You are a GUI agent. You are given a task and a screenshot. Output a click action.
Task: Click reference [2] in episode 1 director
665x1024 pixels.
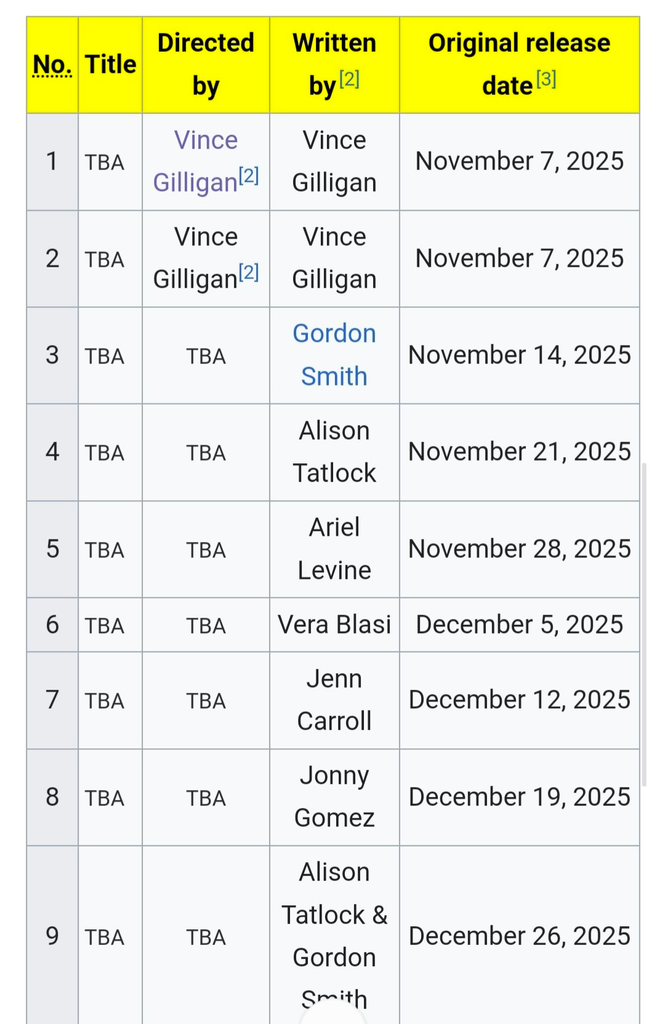click(248, 176)
